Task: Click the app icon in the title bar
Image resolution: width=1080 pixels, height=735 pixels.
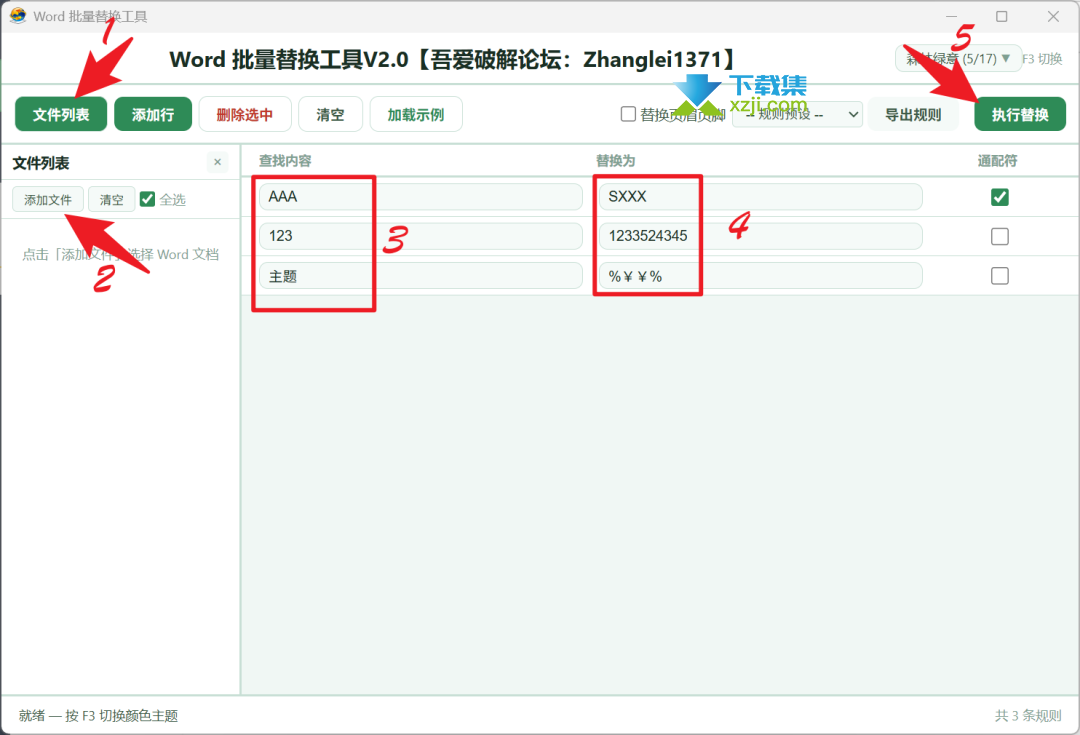Action: (18, 16)
